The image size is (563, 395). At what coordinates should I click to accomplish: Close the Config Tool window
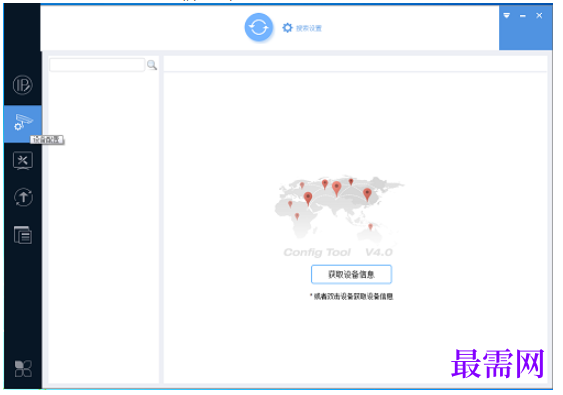539,15
